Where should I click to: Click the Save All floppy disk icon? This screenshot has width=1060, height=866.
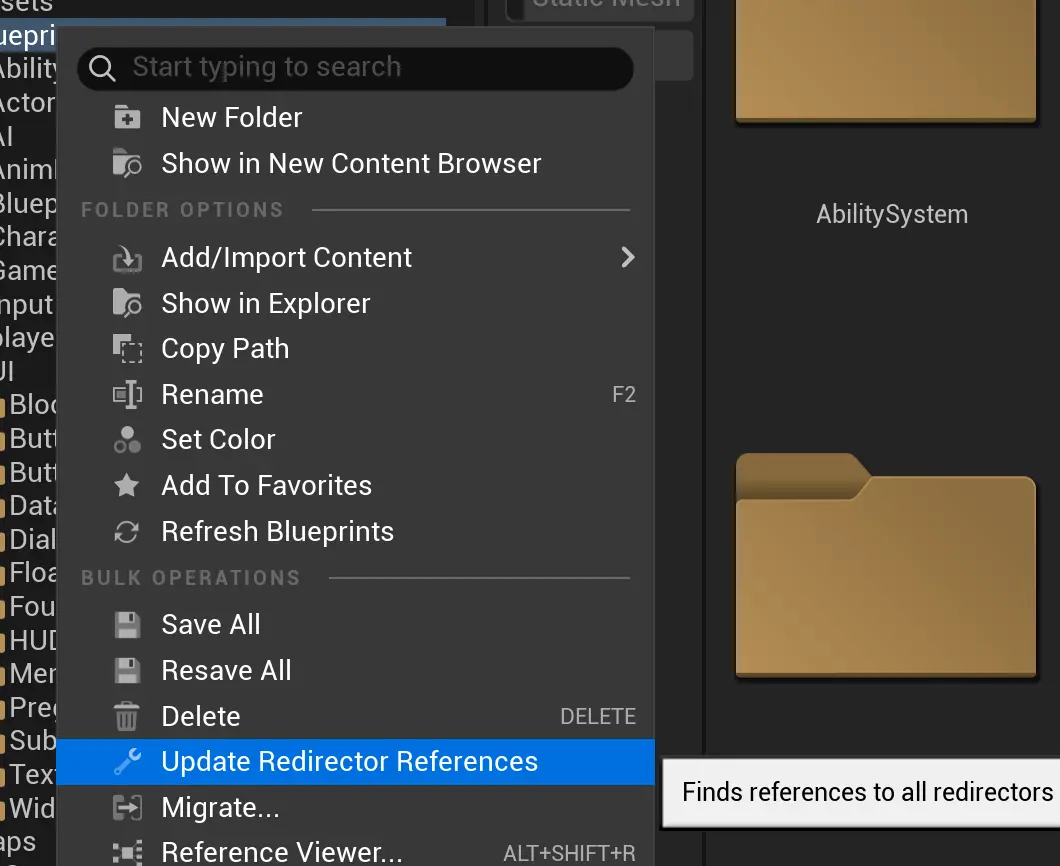click(127, 625)
